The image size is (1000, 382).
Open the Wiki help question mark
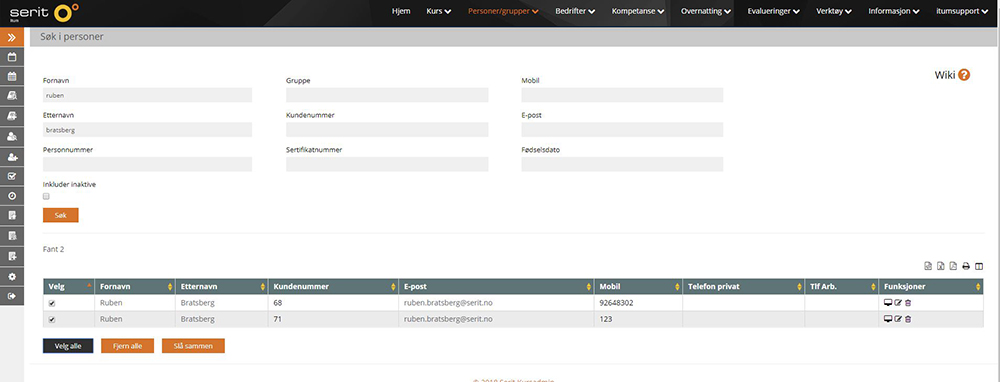(964, 75)
